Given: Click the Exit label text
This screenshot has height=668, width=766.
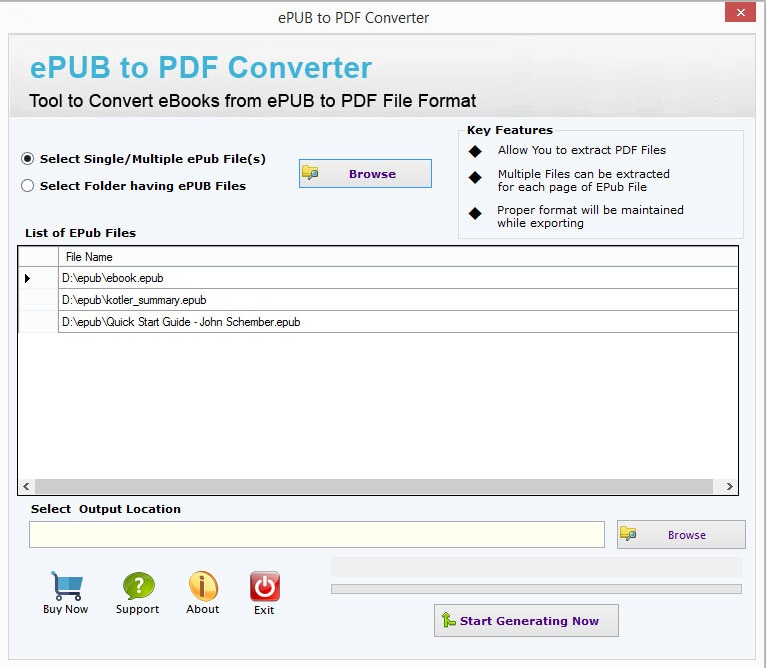Looking at the screenshot, I should tap(264, 610).
